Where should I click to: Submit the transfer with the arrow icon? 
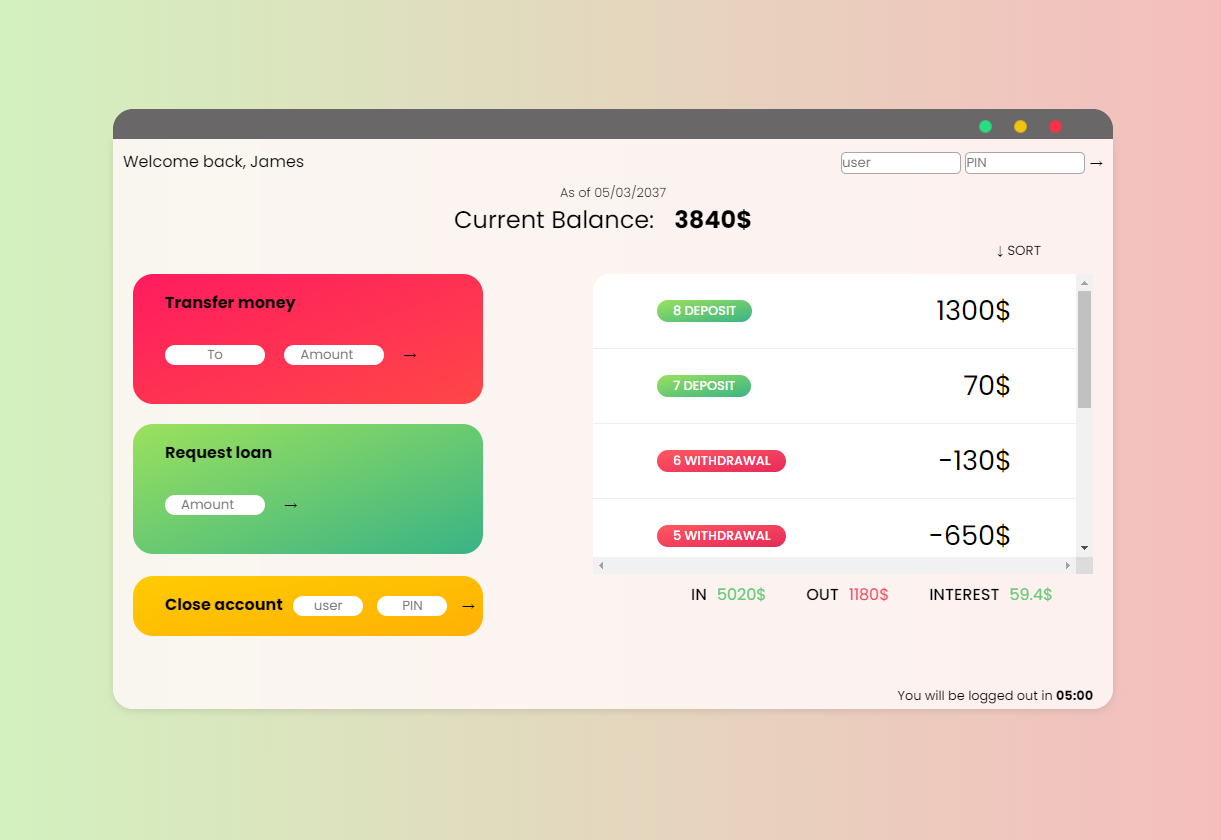409,354
